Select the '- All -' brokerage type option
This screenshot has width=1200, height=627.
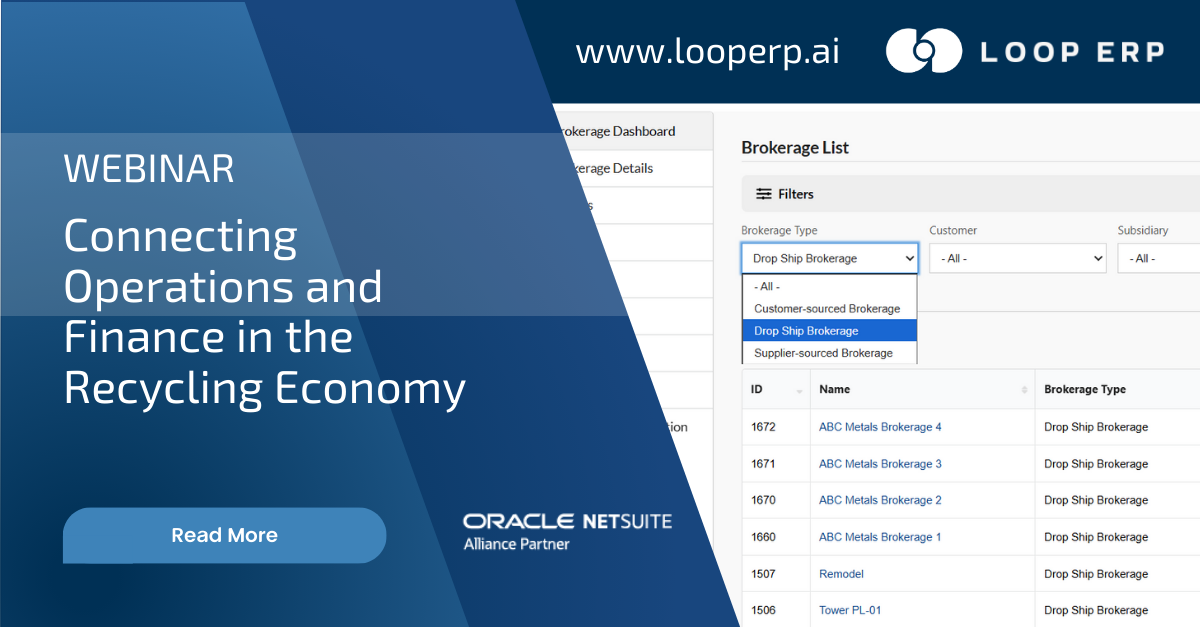tap(829, 286)
